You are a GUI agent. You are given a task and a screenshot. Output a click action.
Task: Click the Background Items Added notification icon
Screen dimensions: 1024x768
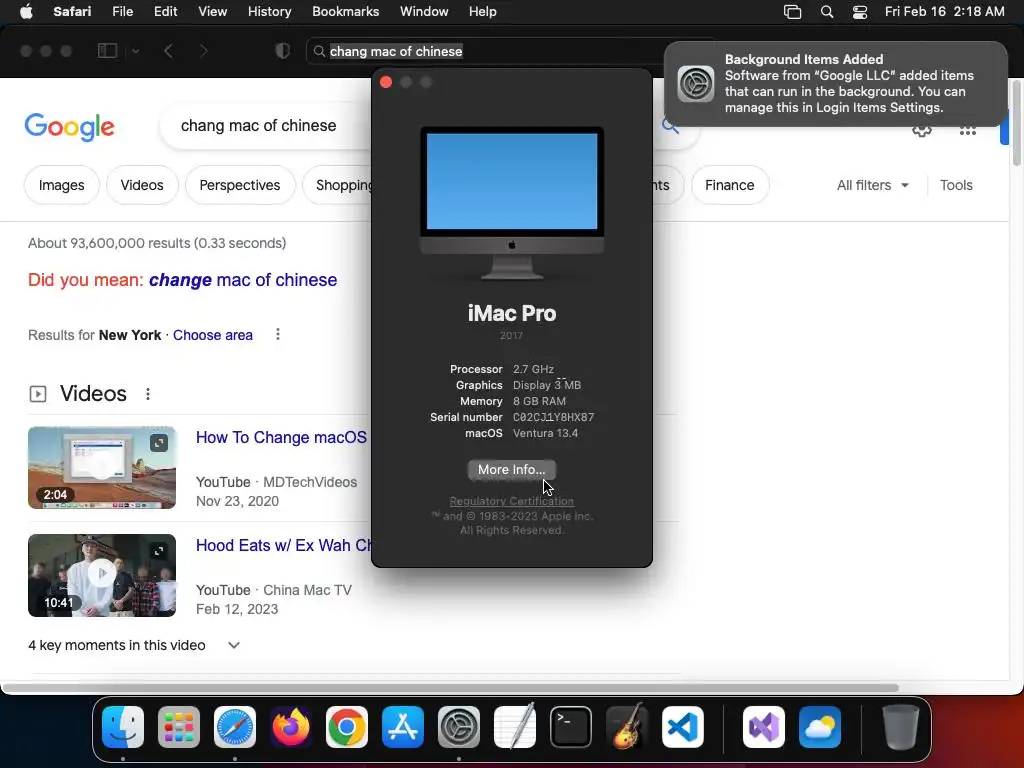696,84
